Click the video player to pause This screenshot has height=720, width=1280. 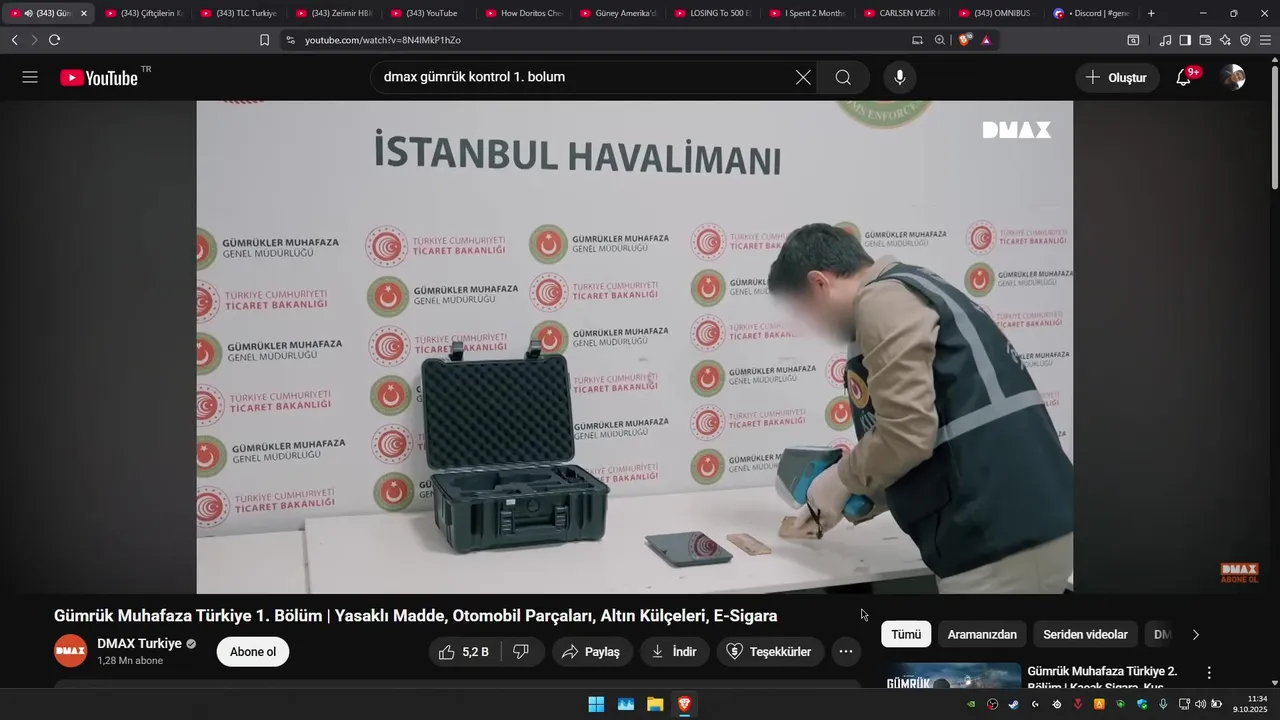coord(634,346)
